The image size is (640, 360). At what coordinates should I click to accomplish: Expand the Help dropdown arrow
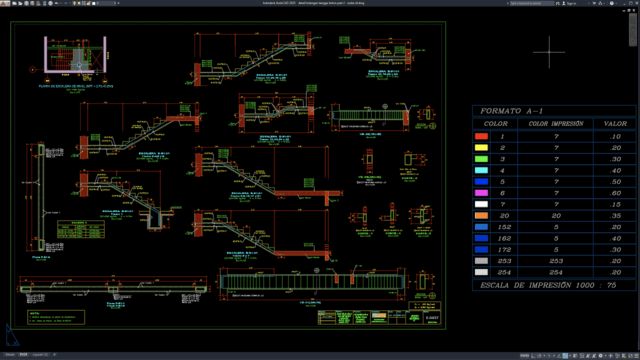point(616,3)
